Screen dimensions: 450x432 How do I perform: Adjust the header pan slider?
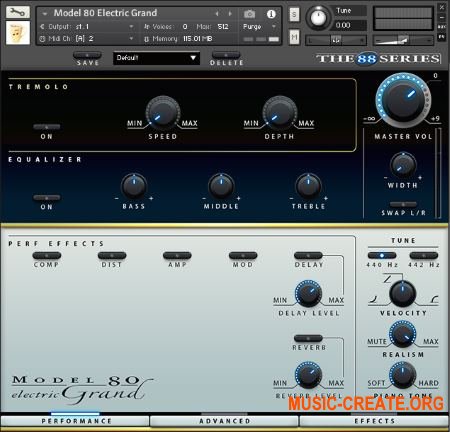[x=336, y=40]
